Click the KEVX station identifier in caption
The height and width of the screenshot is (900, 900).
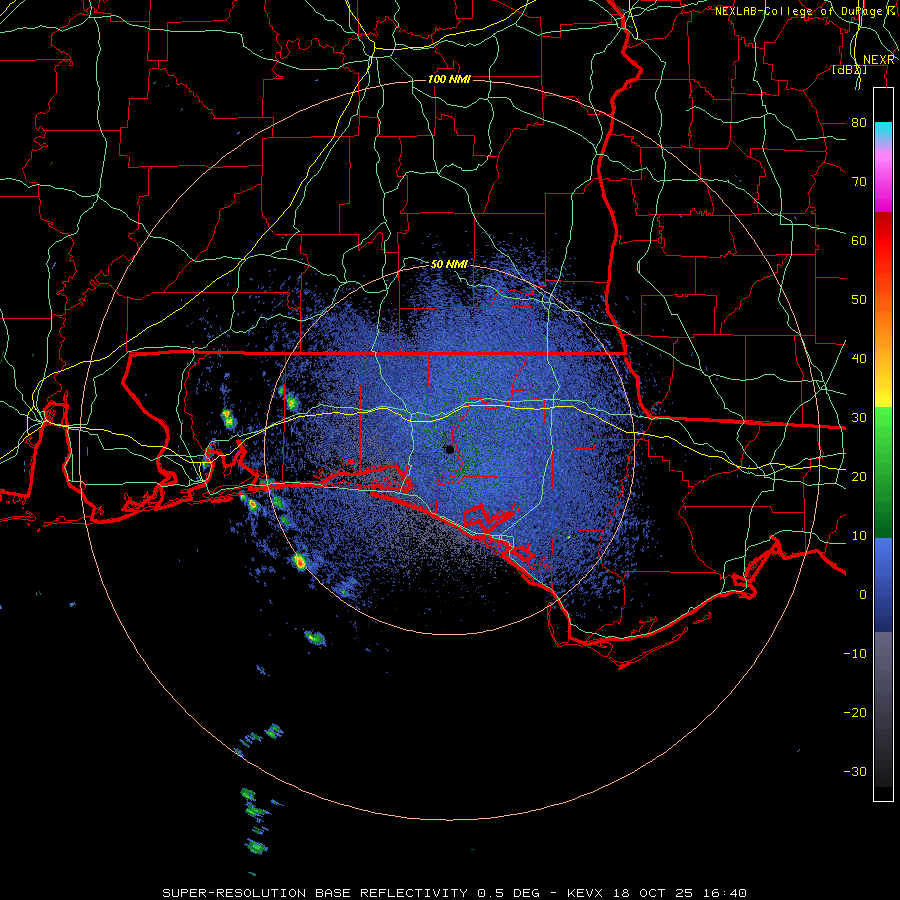[x=587, y=893]
